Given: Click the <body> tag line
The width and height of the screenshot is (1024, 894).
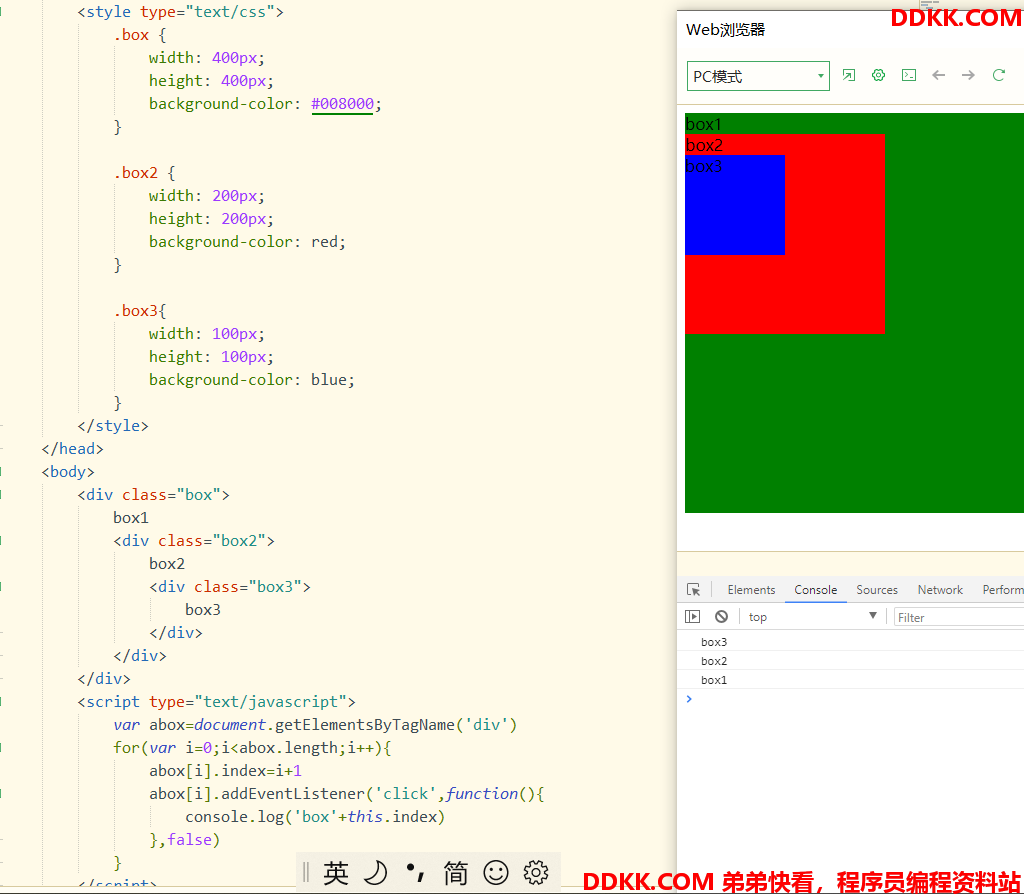Looking at the screenshot, I should pyautogui.click(x=68, y=471).
